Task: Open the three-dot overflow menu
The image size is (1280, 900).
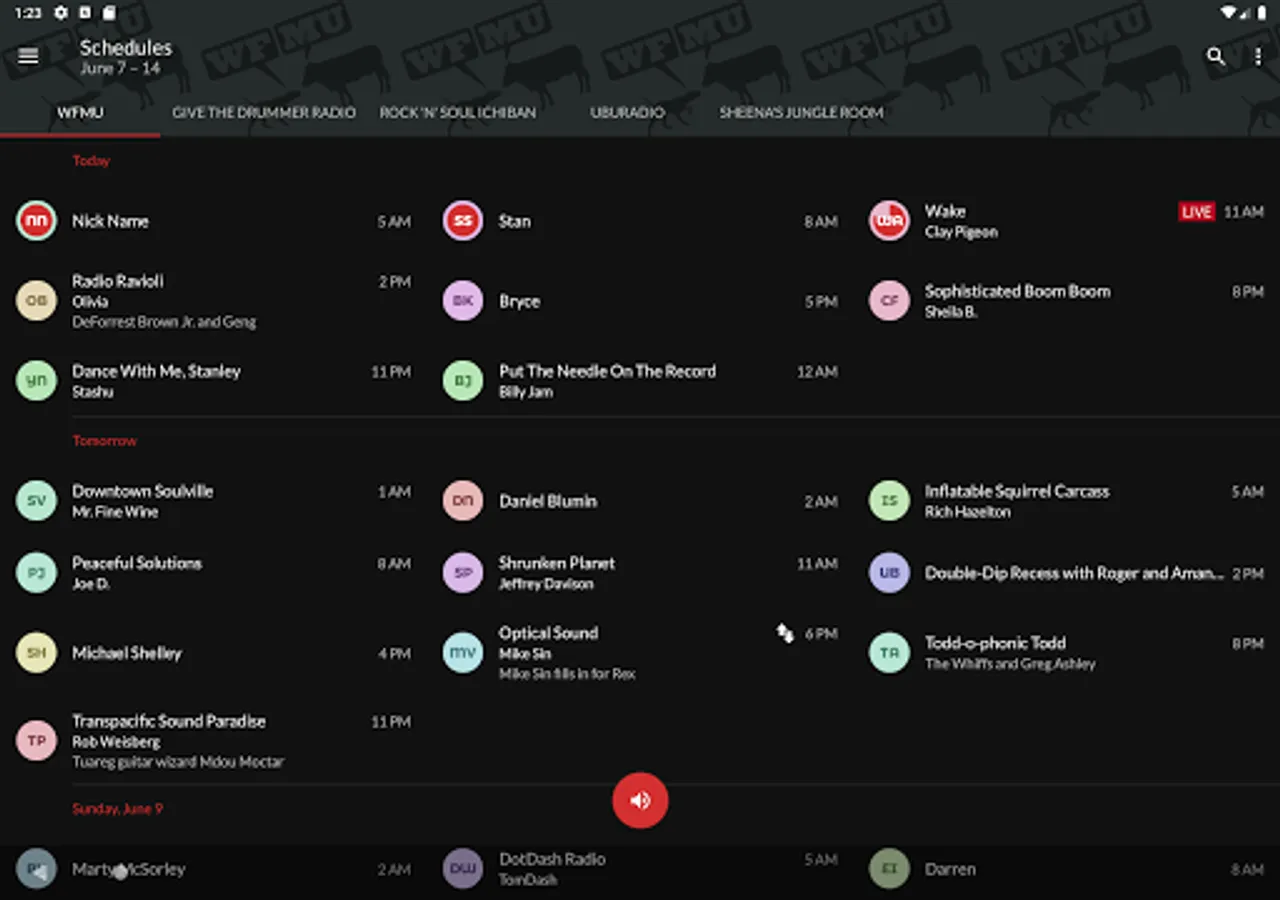Action: pos(1258,57)
